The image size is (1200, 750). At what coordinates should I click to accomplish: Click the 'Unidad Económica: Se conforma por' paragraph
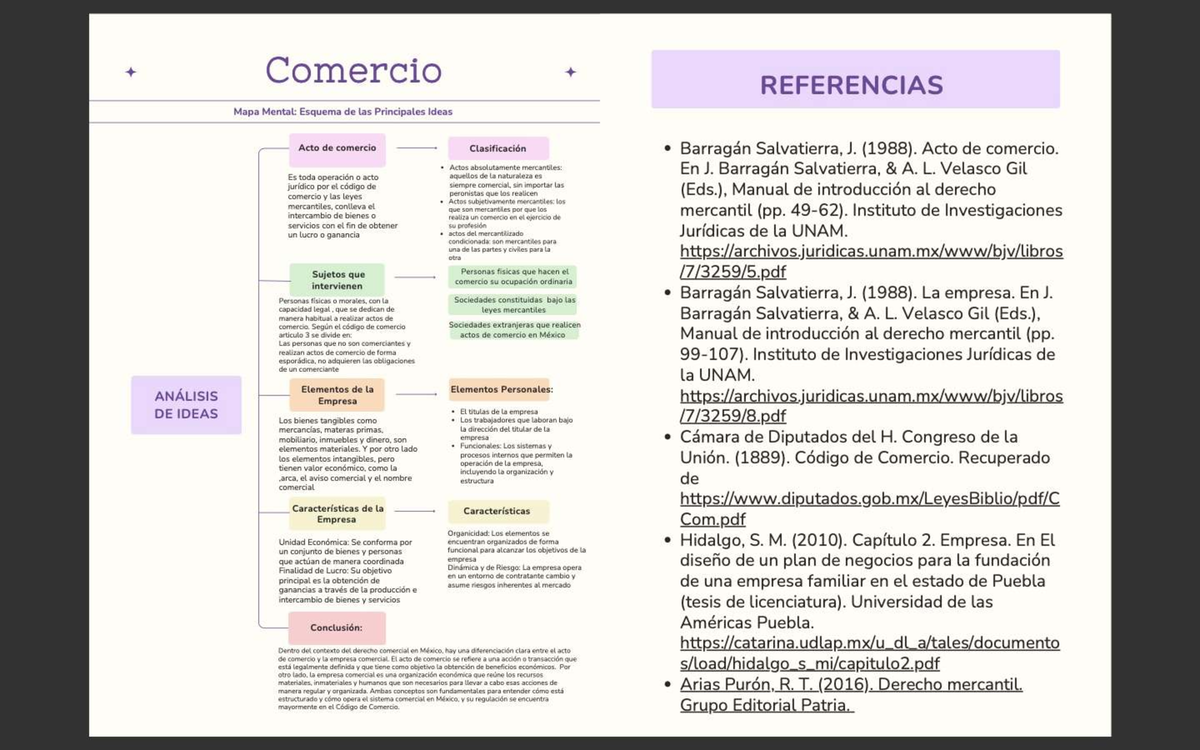coord(346,571)
